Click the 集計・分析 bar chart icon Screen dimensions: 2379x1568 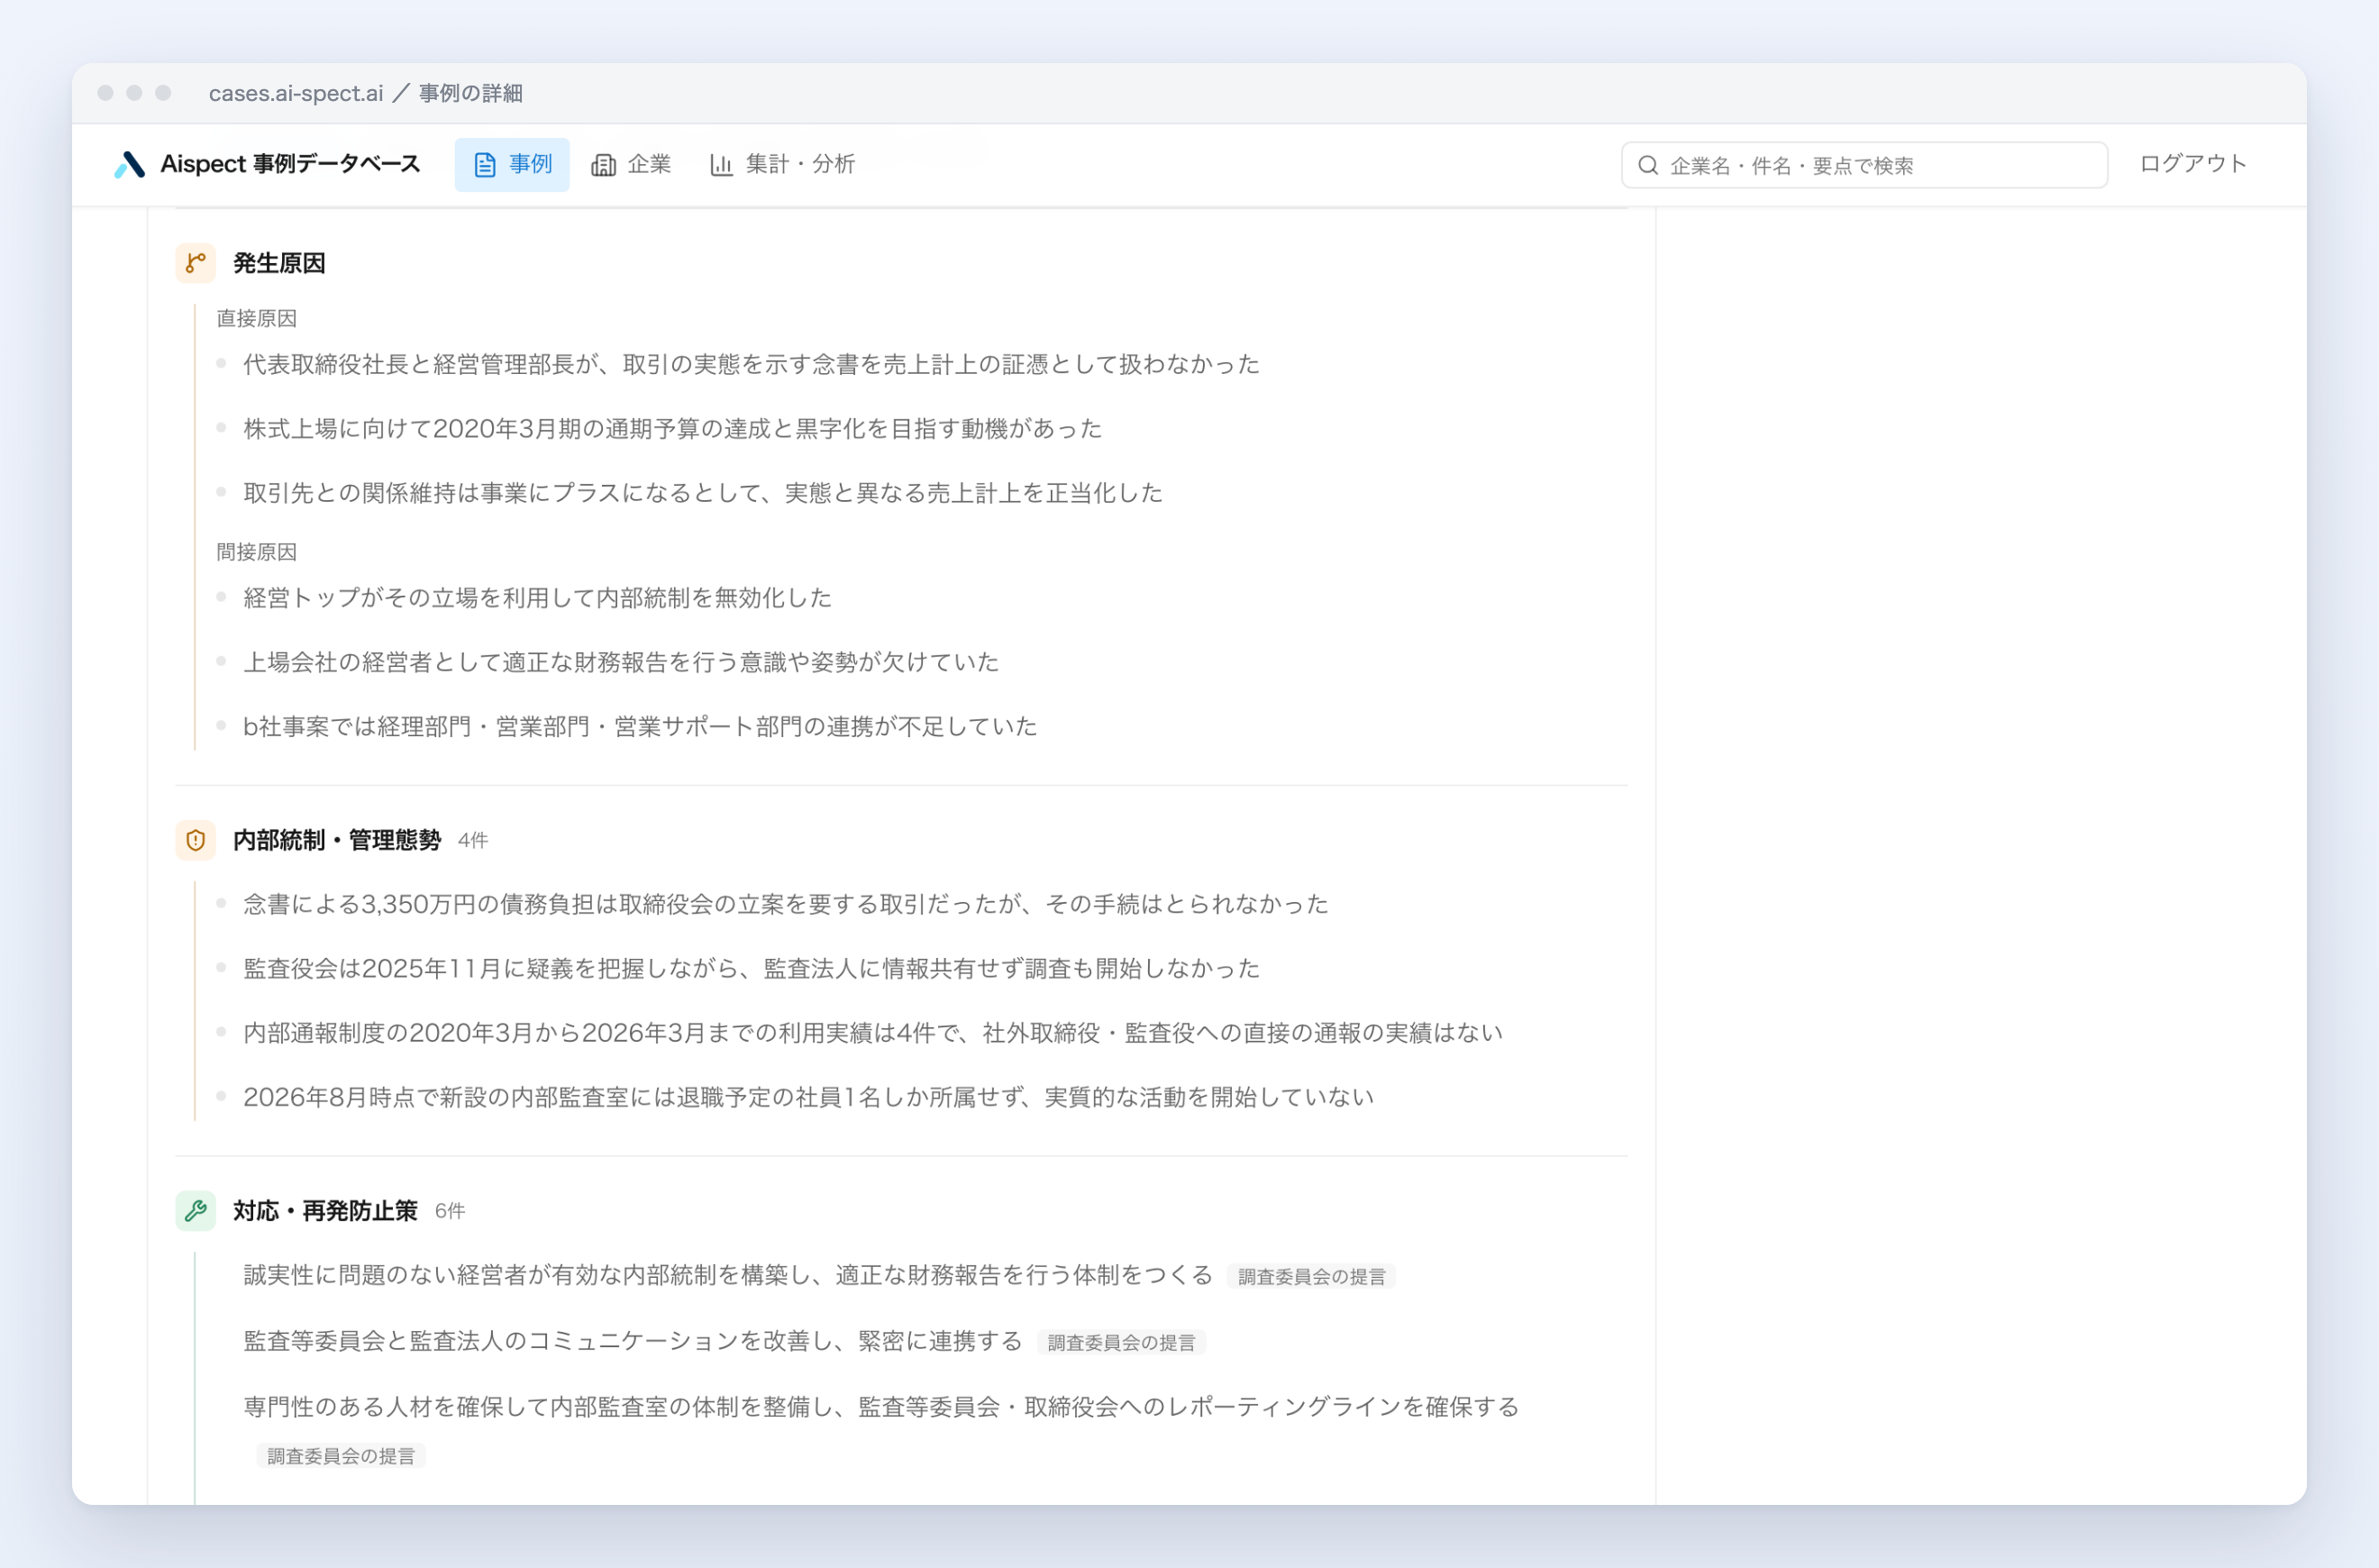click(x=721, y=165)
